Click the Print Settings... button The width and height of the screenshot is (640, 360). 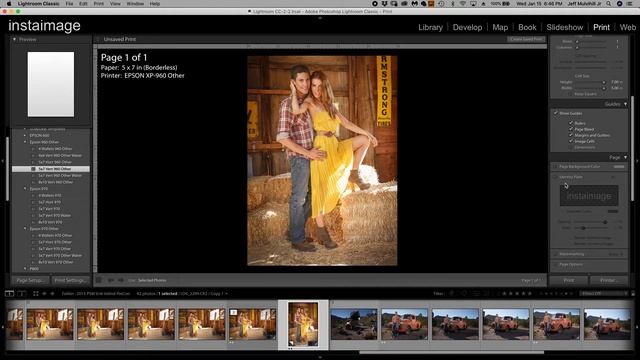71,280
